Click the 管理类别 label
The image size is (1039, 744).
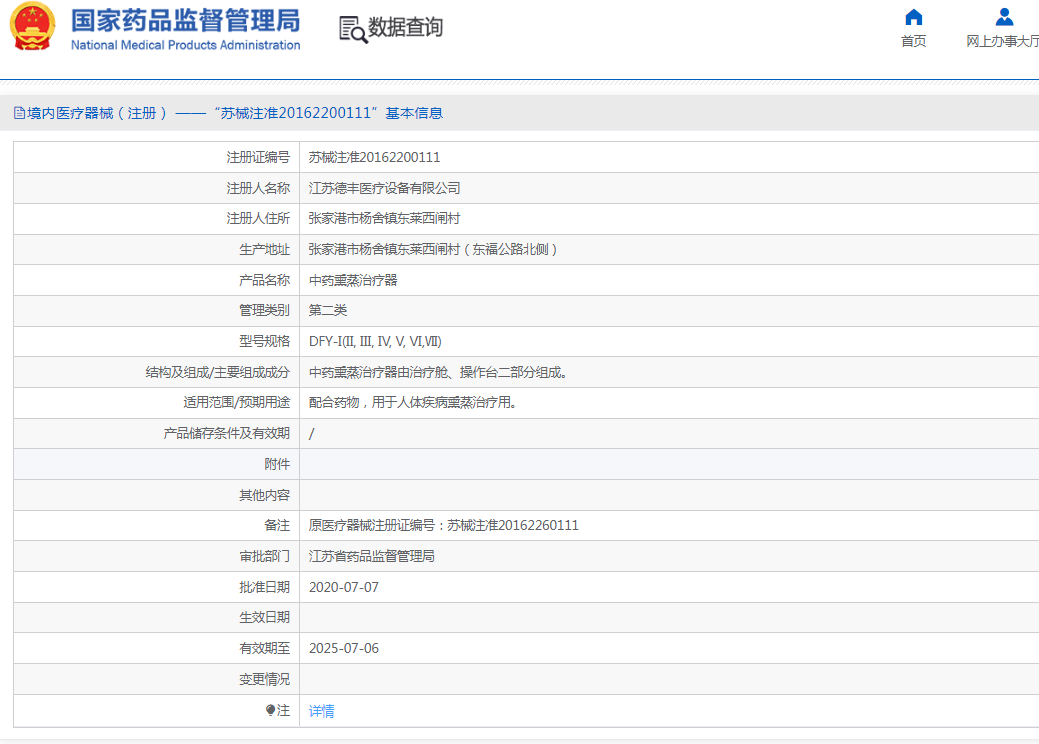(264, 310)
